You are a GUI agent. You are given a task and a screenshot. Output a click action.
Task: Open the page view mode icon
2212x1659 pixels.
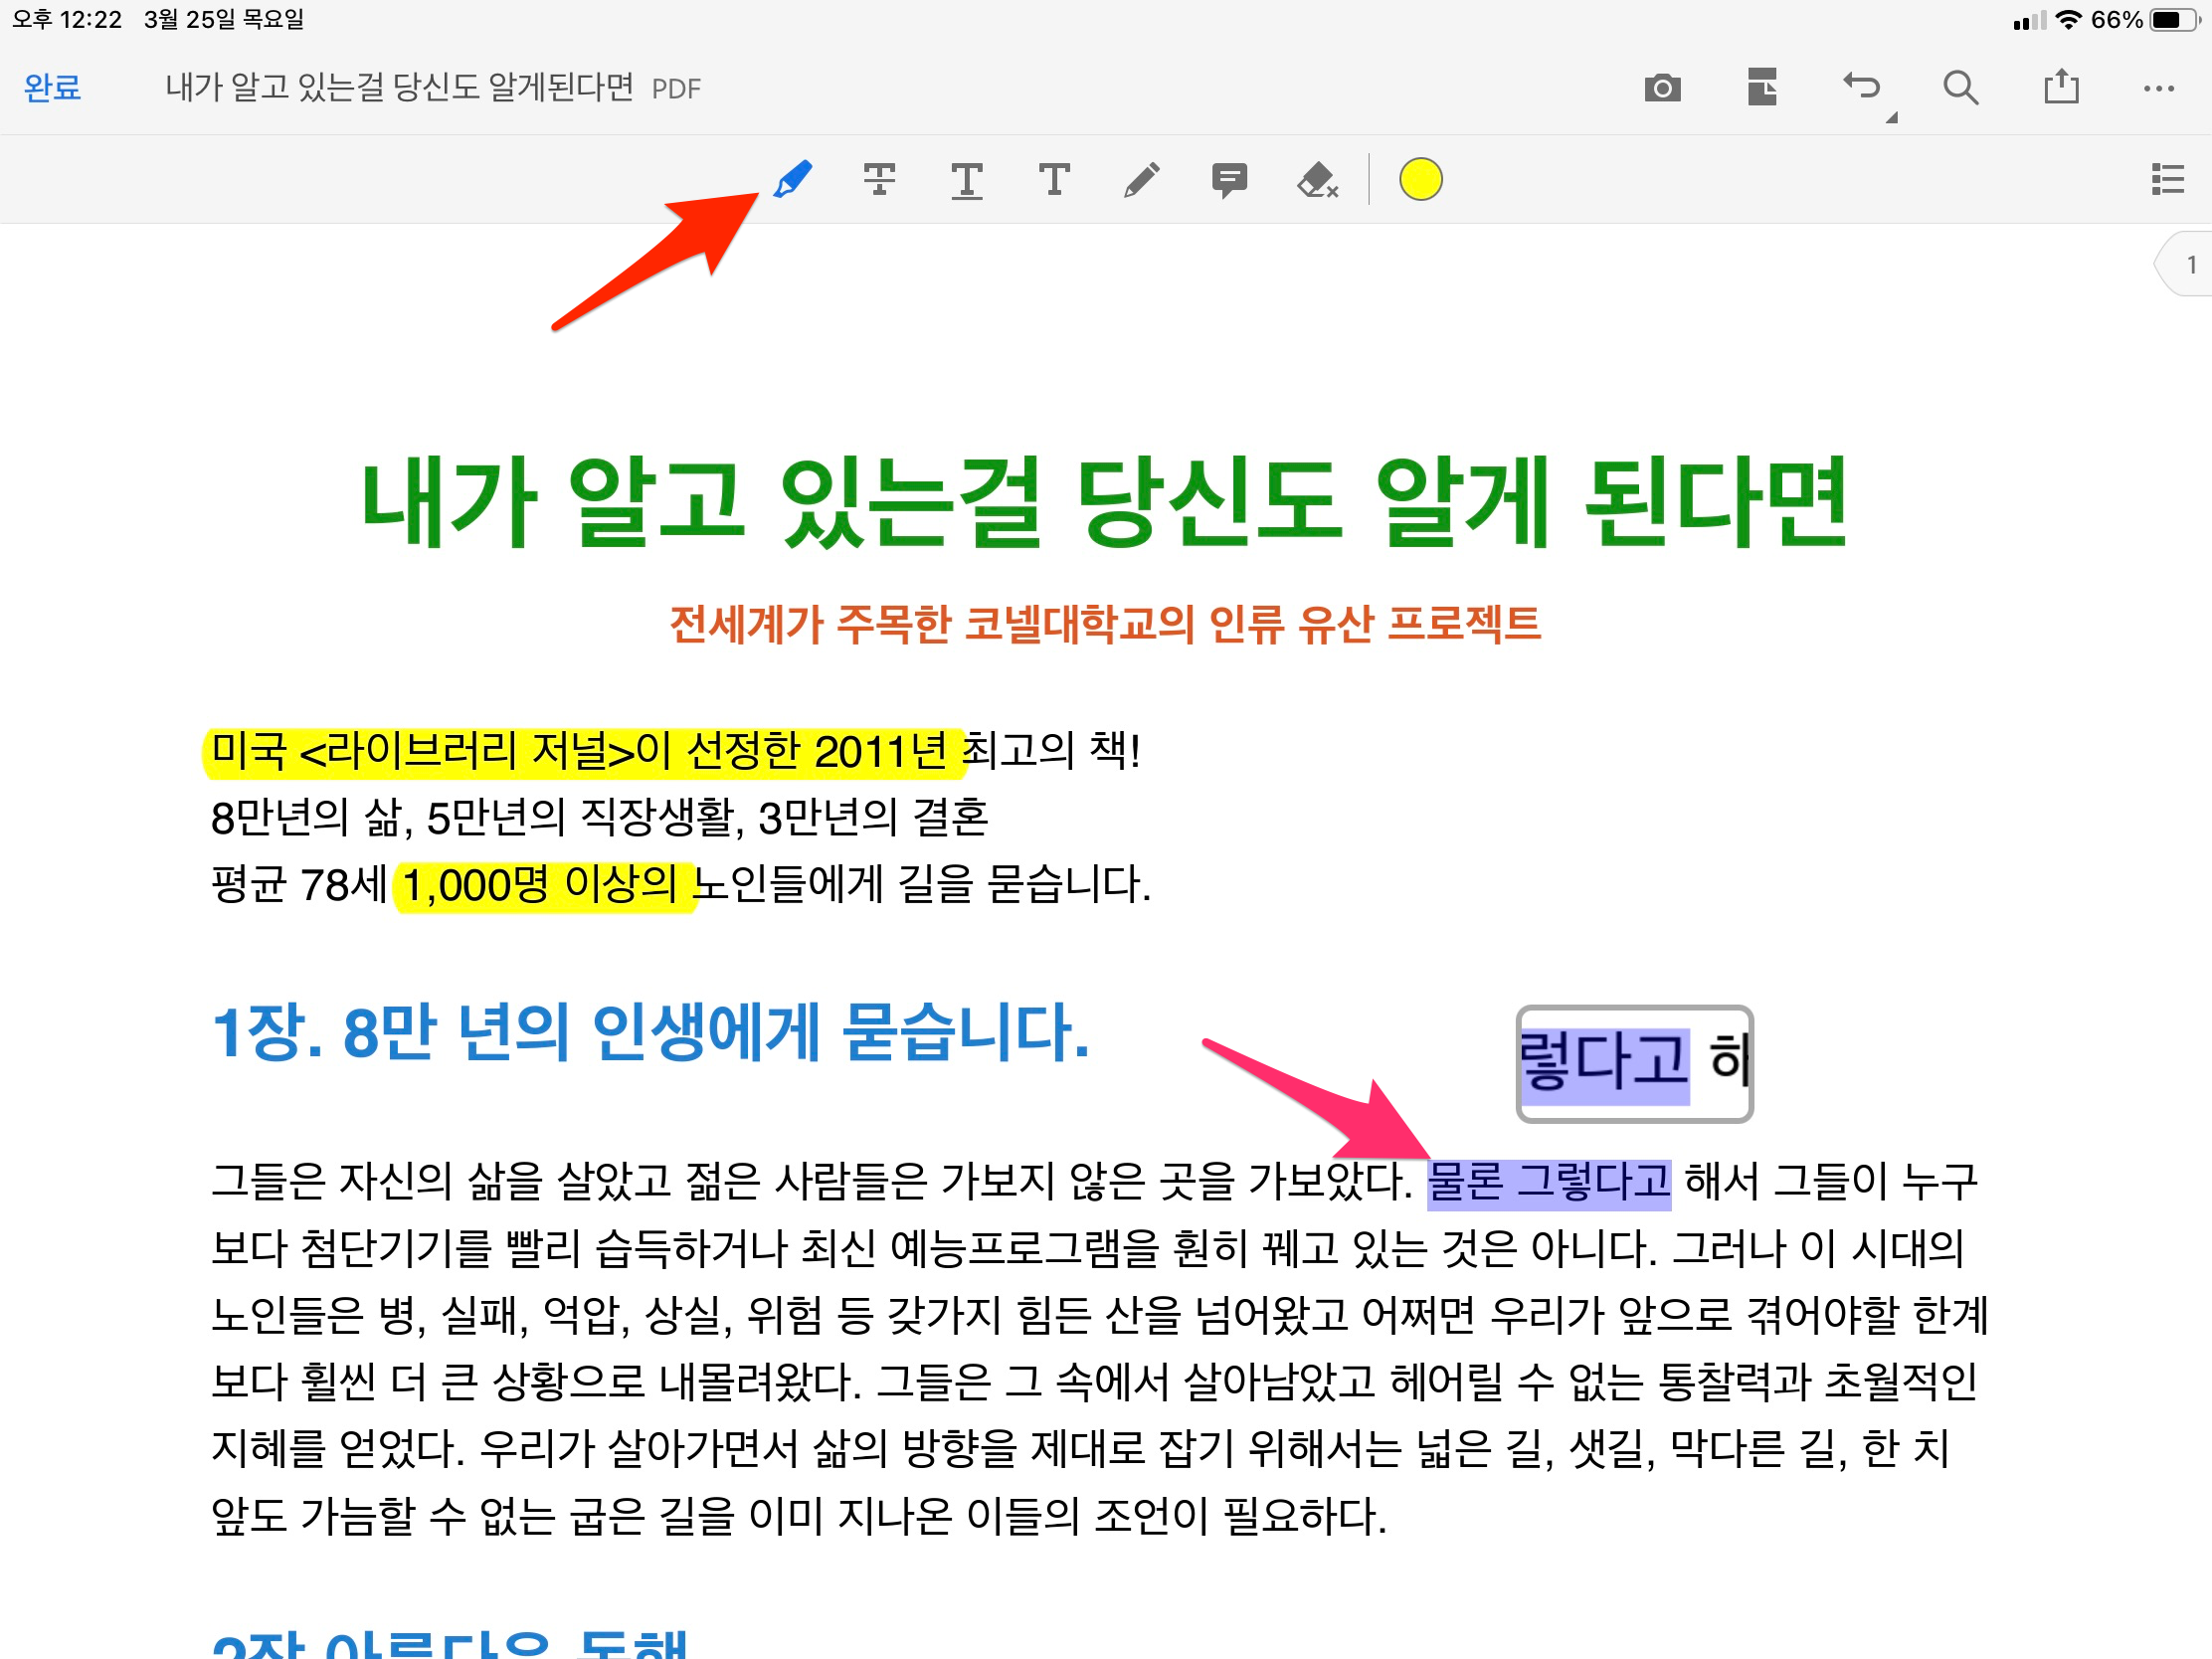tap(1762, 88)
